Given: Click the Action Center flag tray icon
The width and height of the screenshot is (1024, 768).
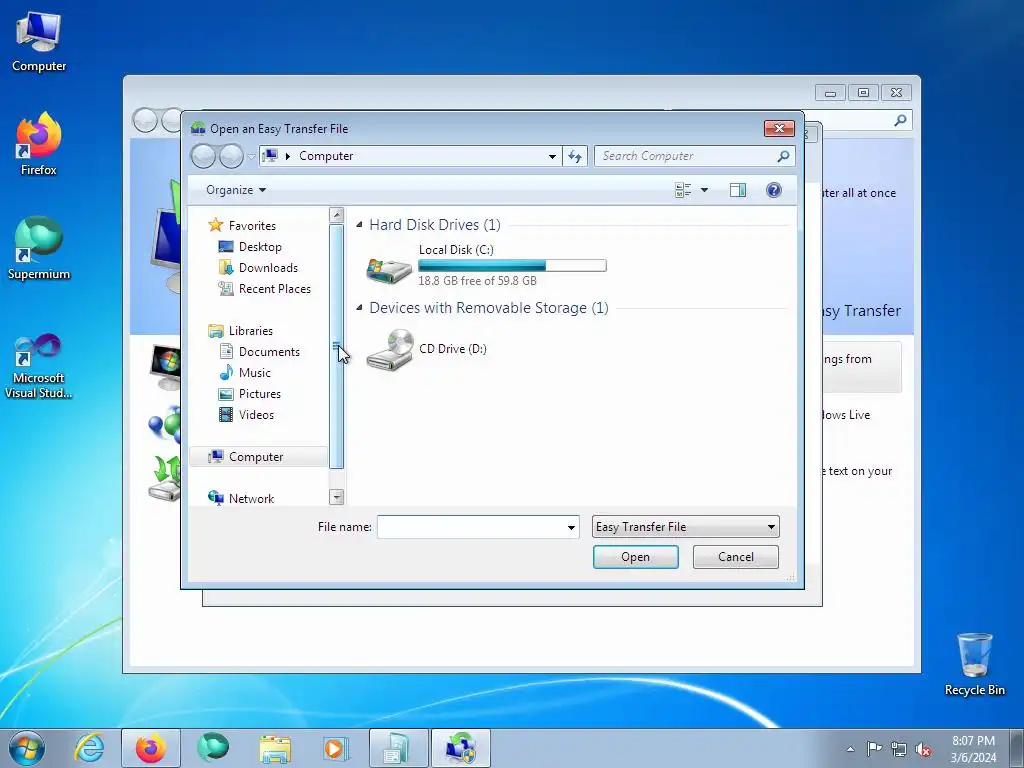Looking at the screenshot, I should (x=874, y=749).
